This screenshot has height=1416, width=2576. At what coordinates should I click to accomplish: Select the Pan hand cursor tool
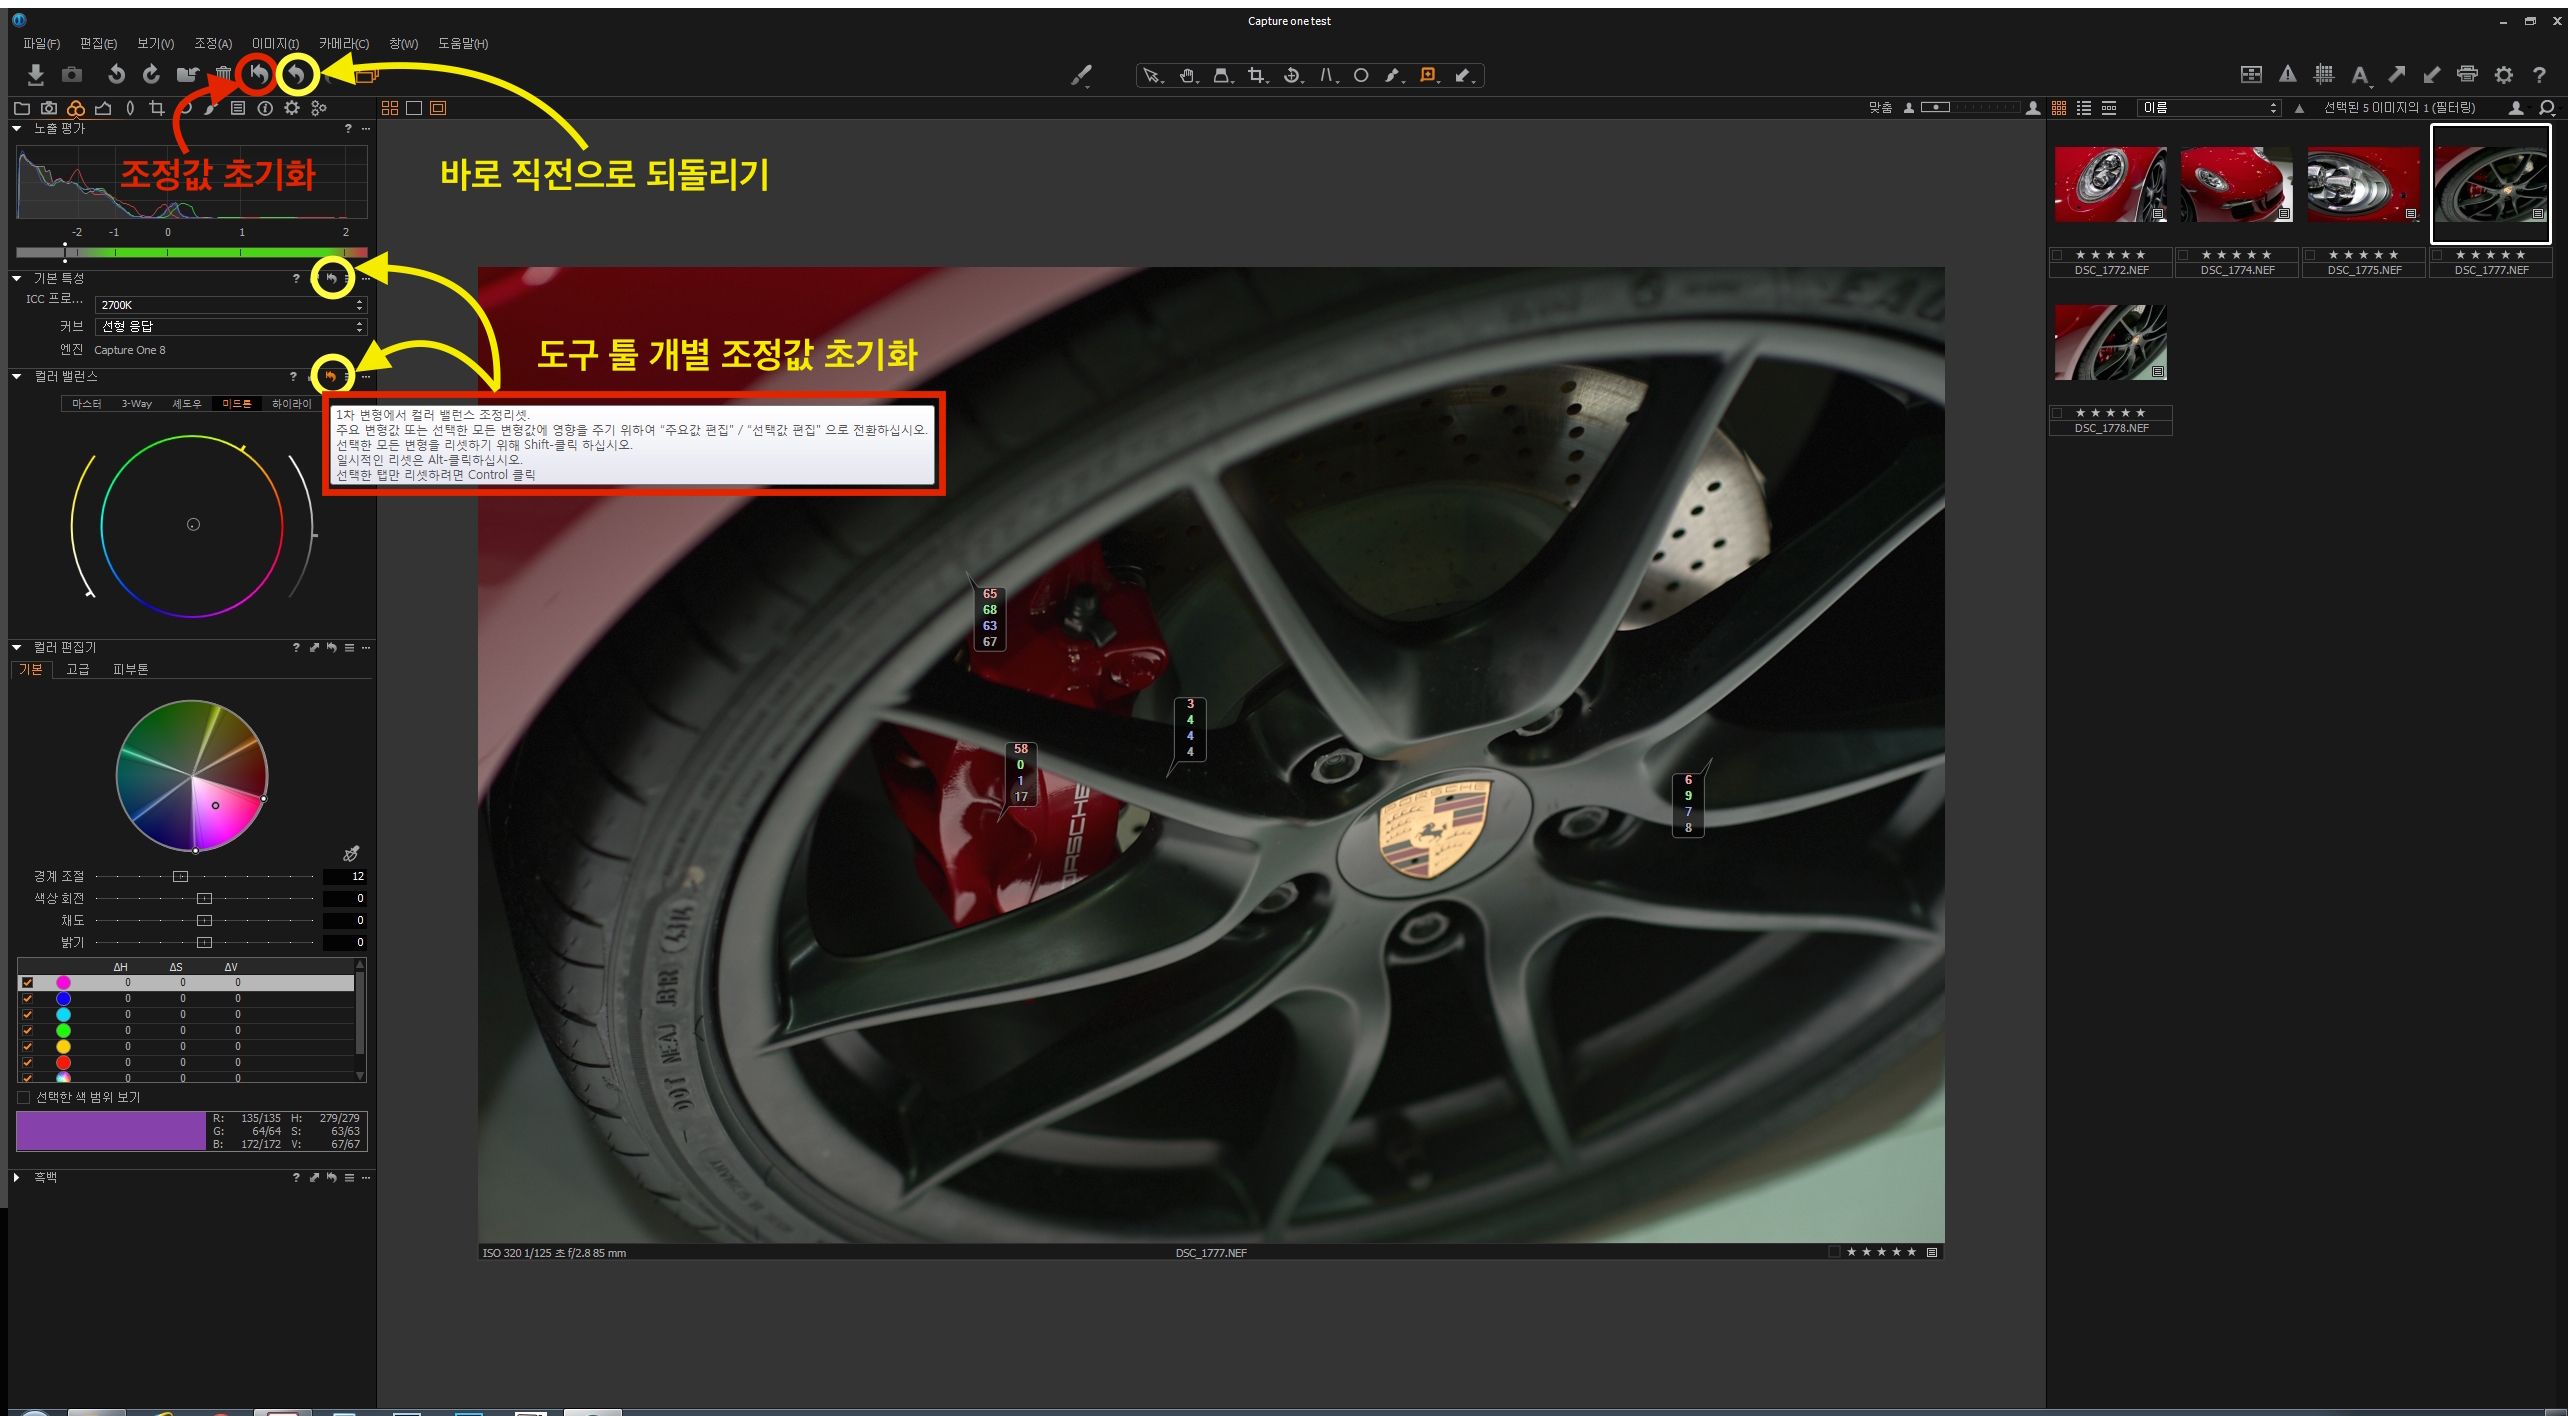coord(1187,75)
